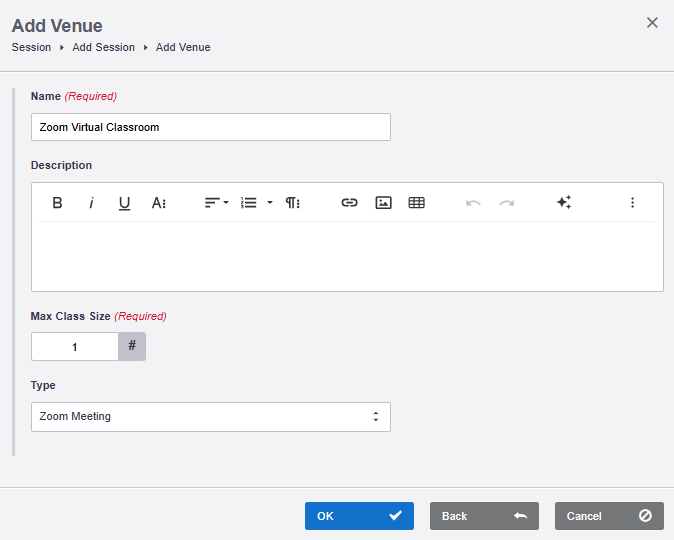This screenshot has height=540, width=674.
Task: Open the Type dropdown showing Zoom Meeting
Action: 211,417
